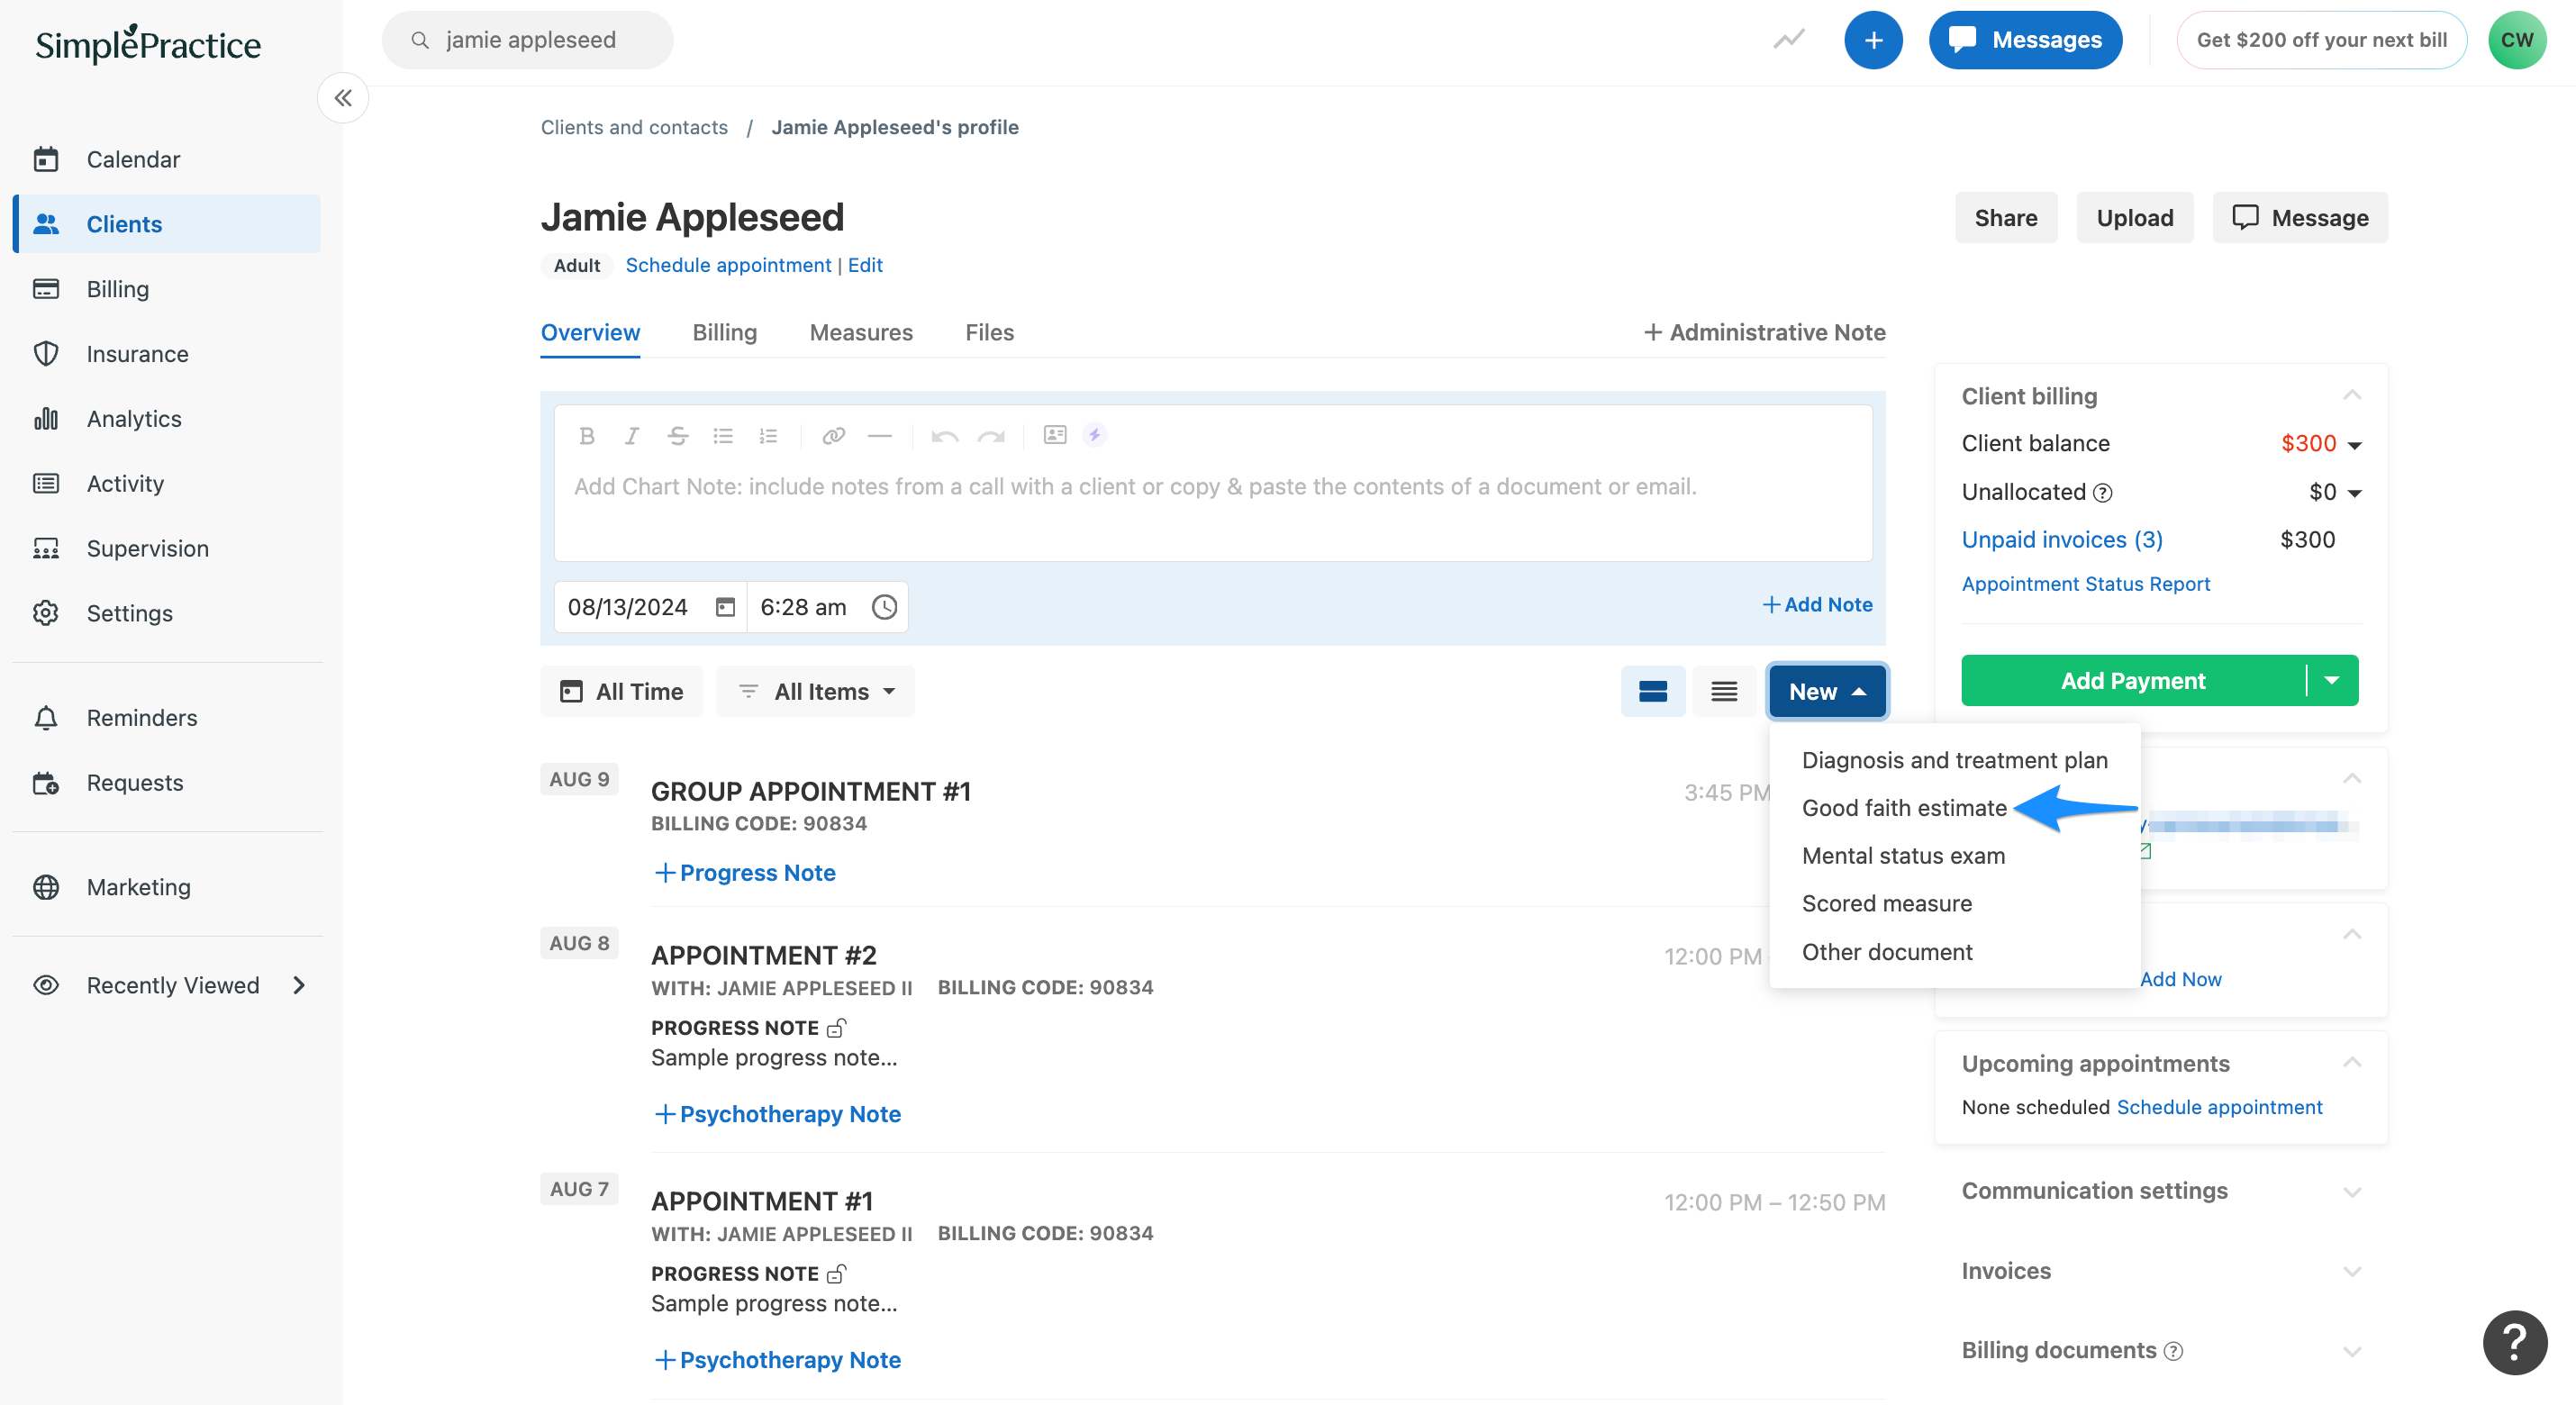2576x1405 pixels.
Task: Open the blue plus create button
Action: pyautogui.click(x=1873, y=40)
